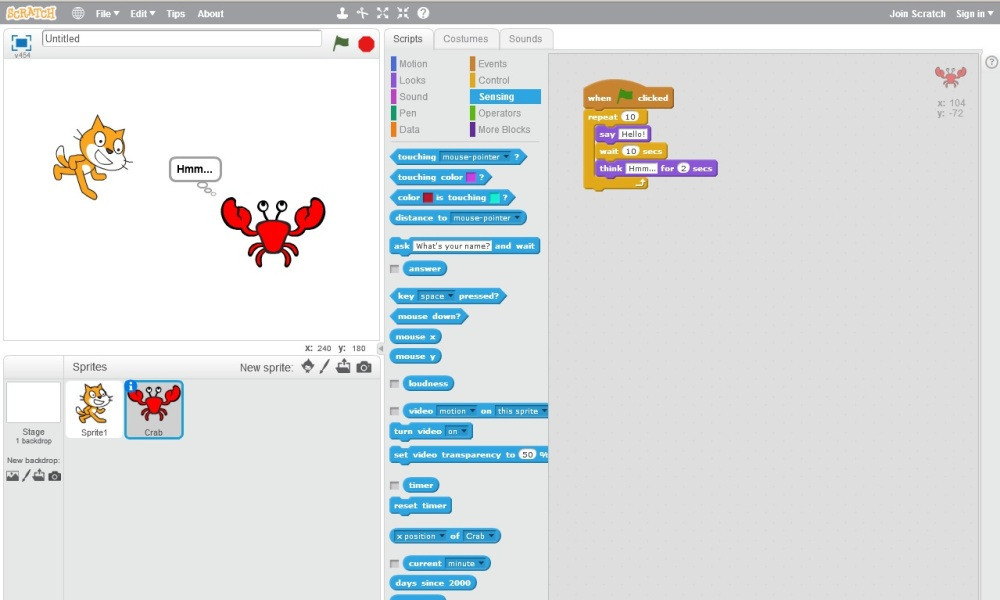Switch to the Sounds tab
Image resolution: width=1000 pixels, height=600 pixels.
(526, 39)
